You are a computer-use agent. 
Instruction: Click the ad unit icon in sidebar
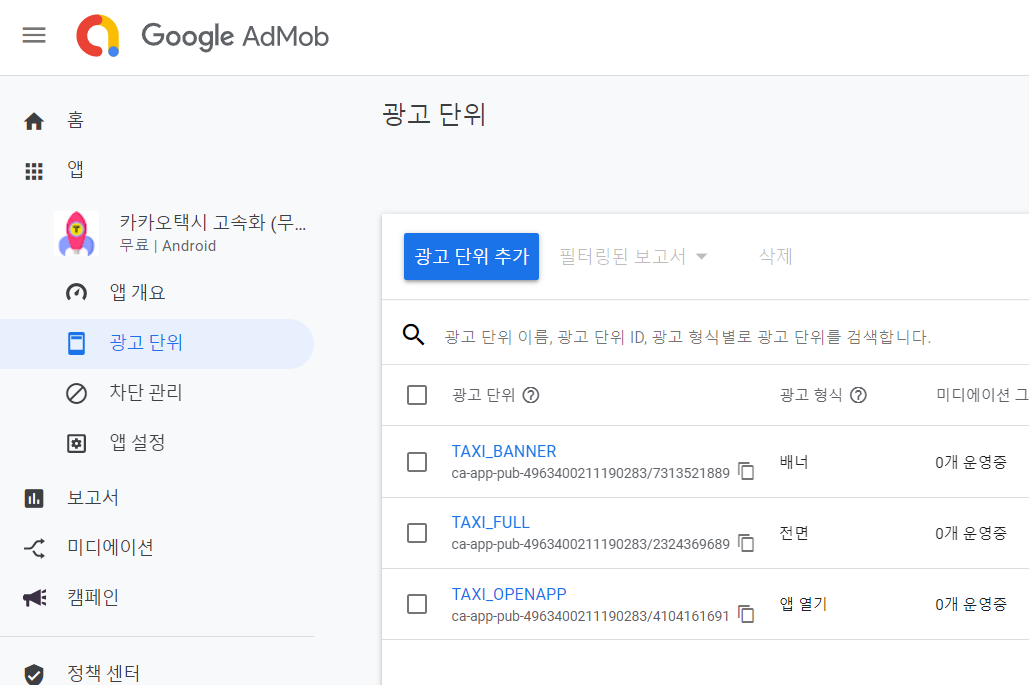click(76, 343)
